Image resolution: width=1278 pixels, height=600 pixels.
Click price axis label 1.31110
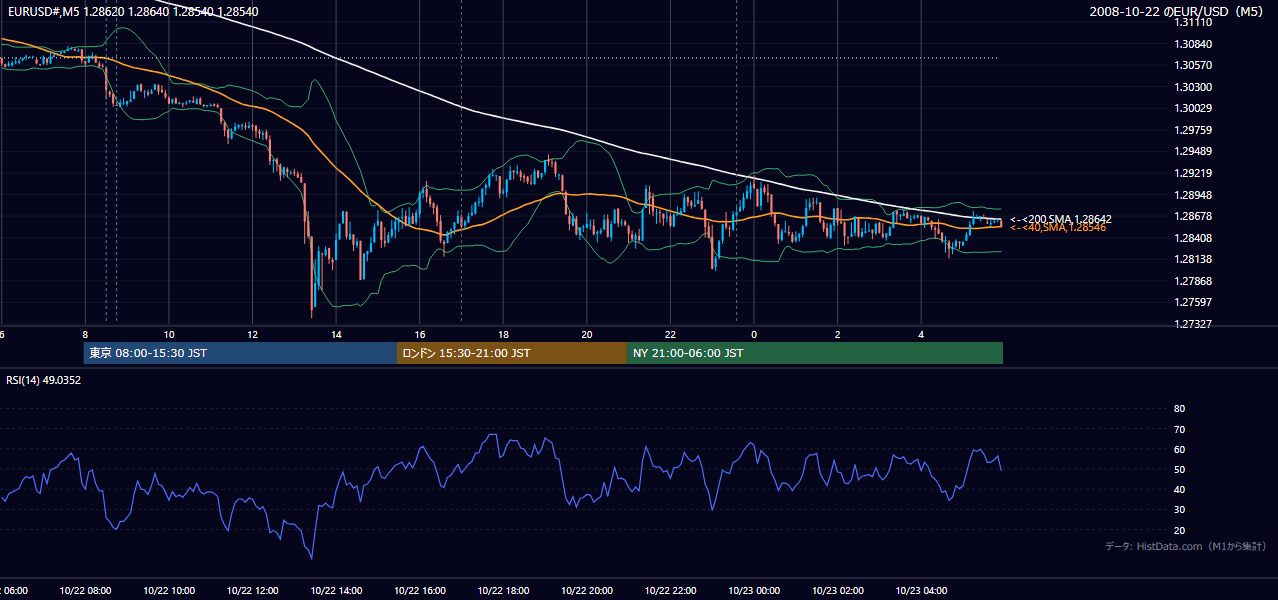1193,22
